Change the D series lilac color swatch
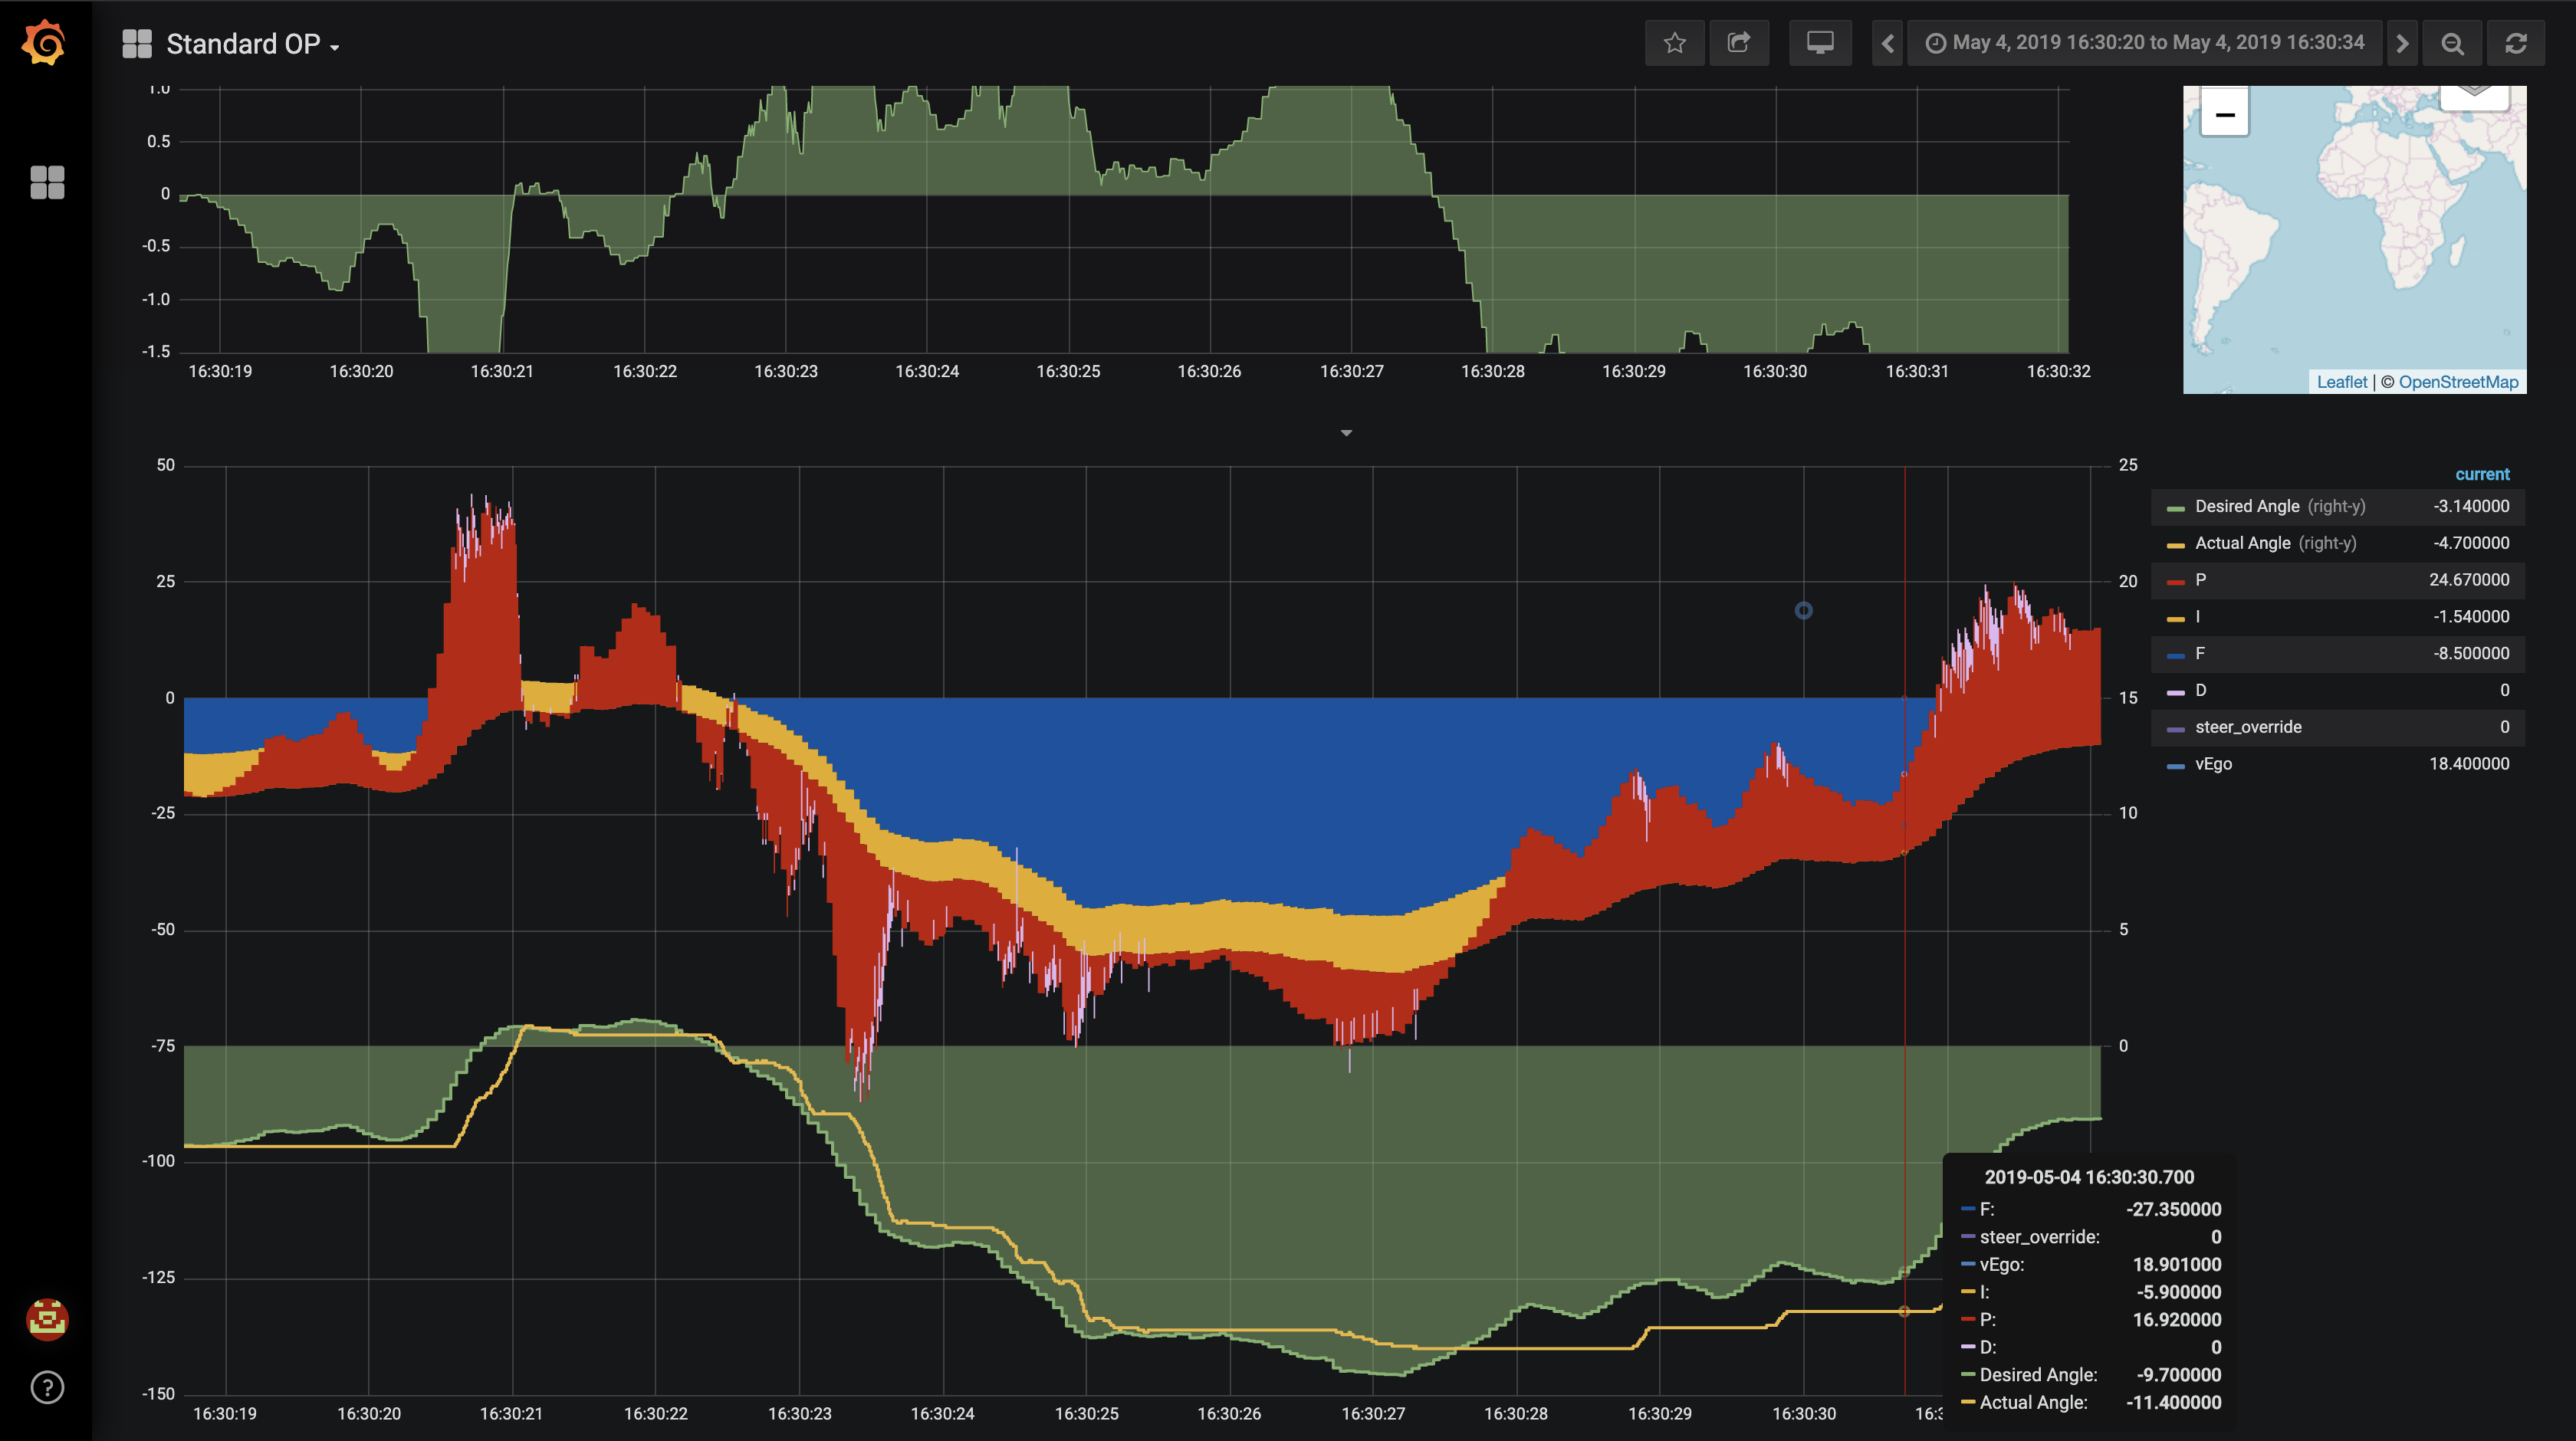The image size is (2576, 1441). click(x=2175, y=693)
